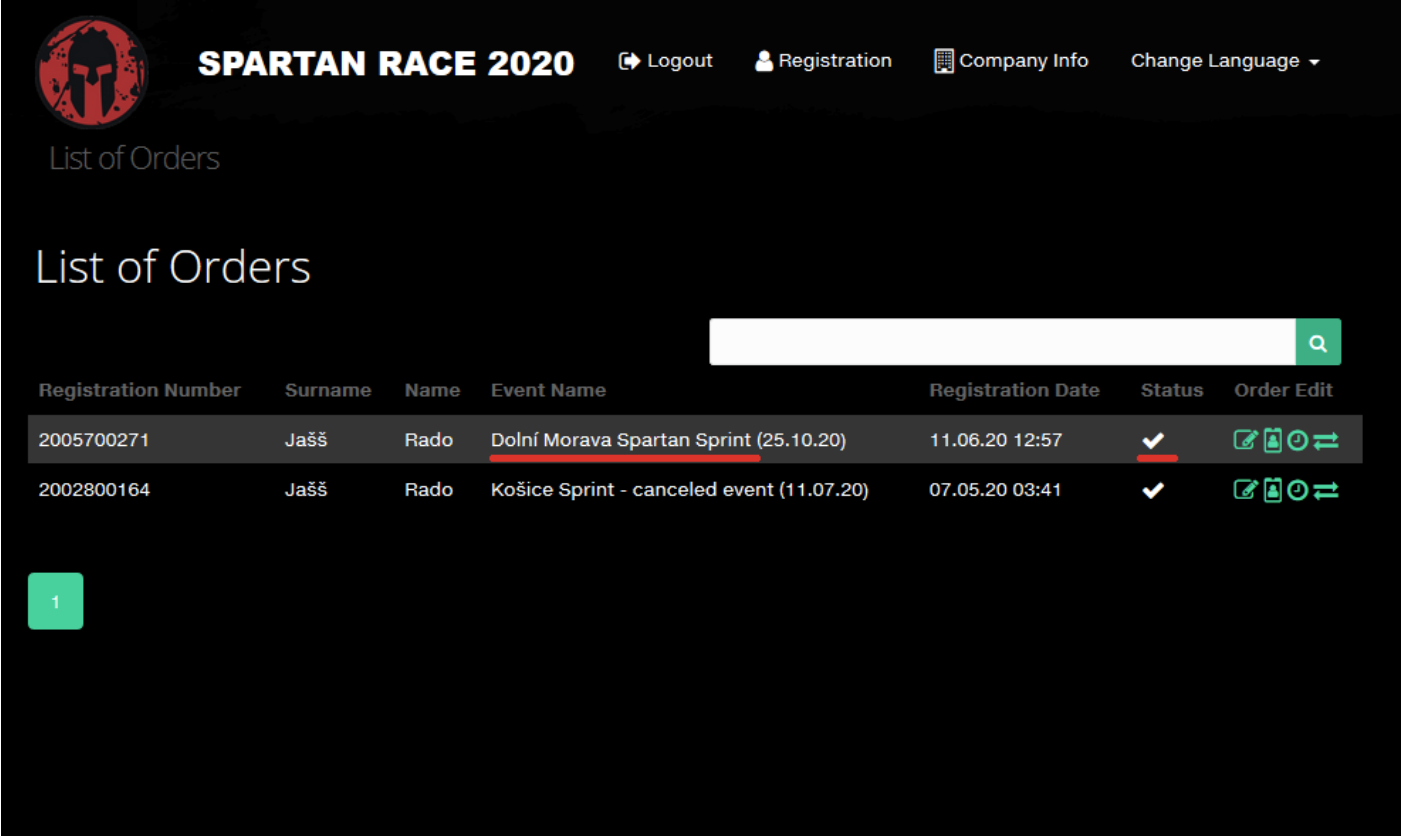Go to page 1 of orders
The height and width of the screenshot is (836, 1402).
pyautogui.click(x=55, y=601)
